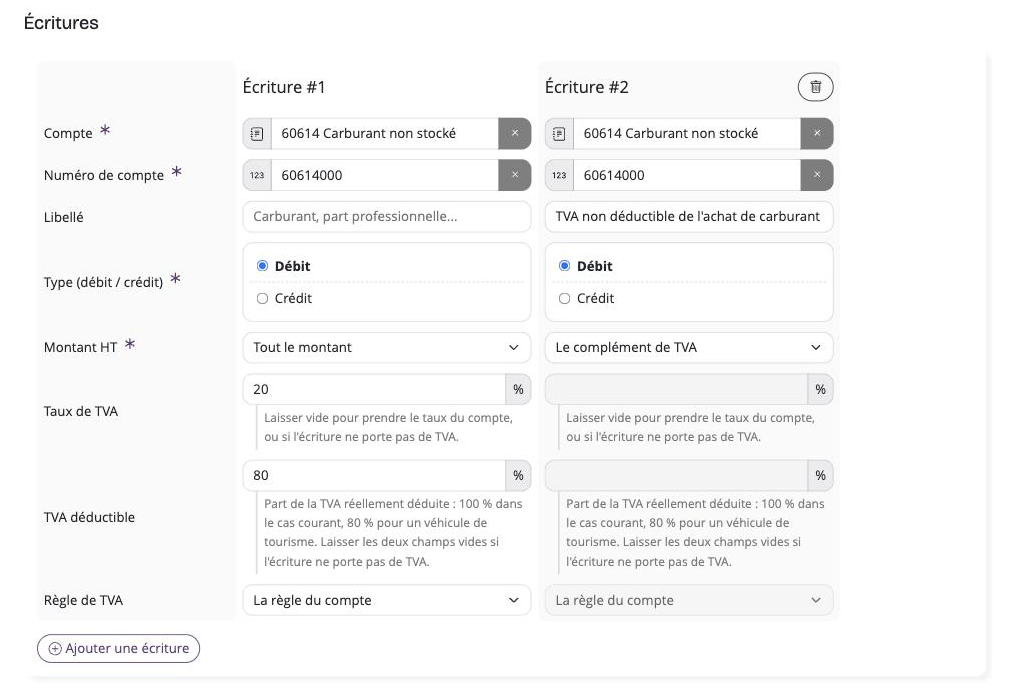Click TVA déductible field showing 80

pos(374,475)
